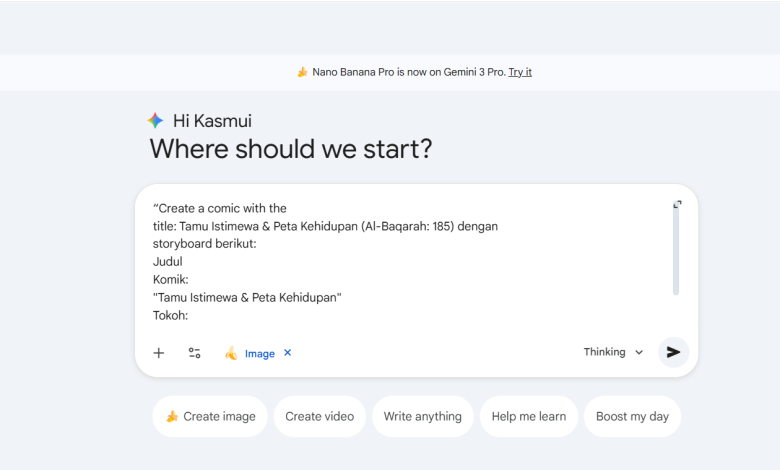Choose the Write anything suggestion

[x=422, y=417]
